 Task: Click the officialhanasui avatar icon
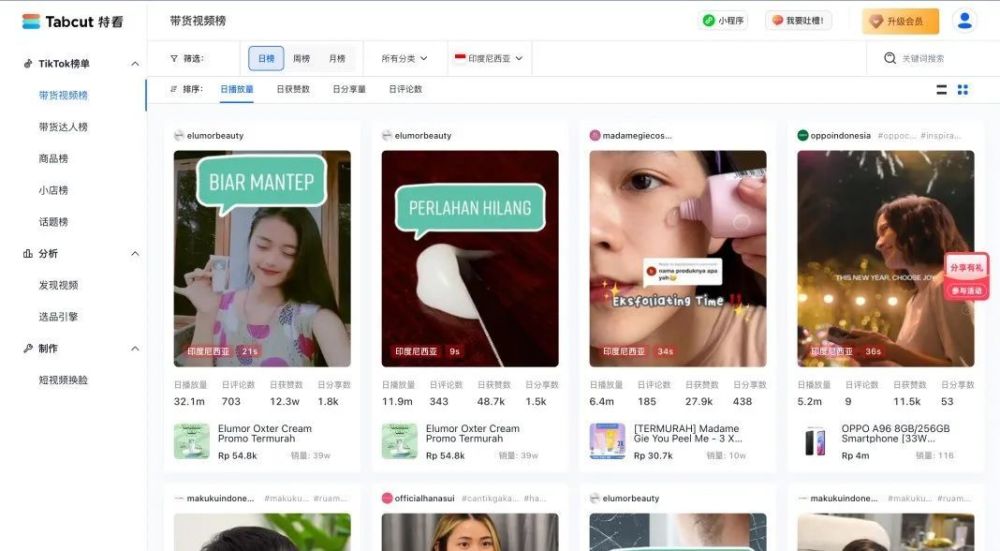[387, 498]
